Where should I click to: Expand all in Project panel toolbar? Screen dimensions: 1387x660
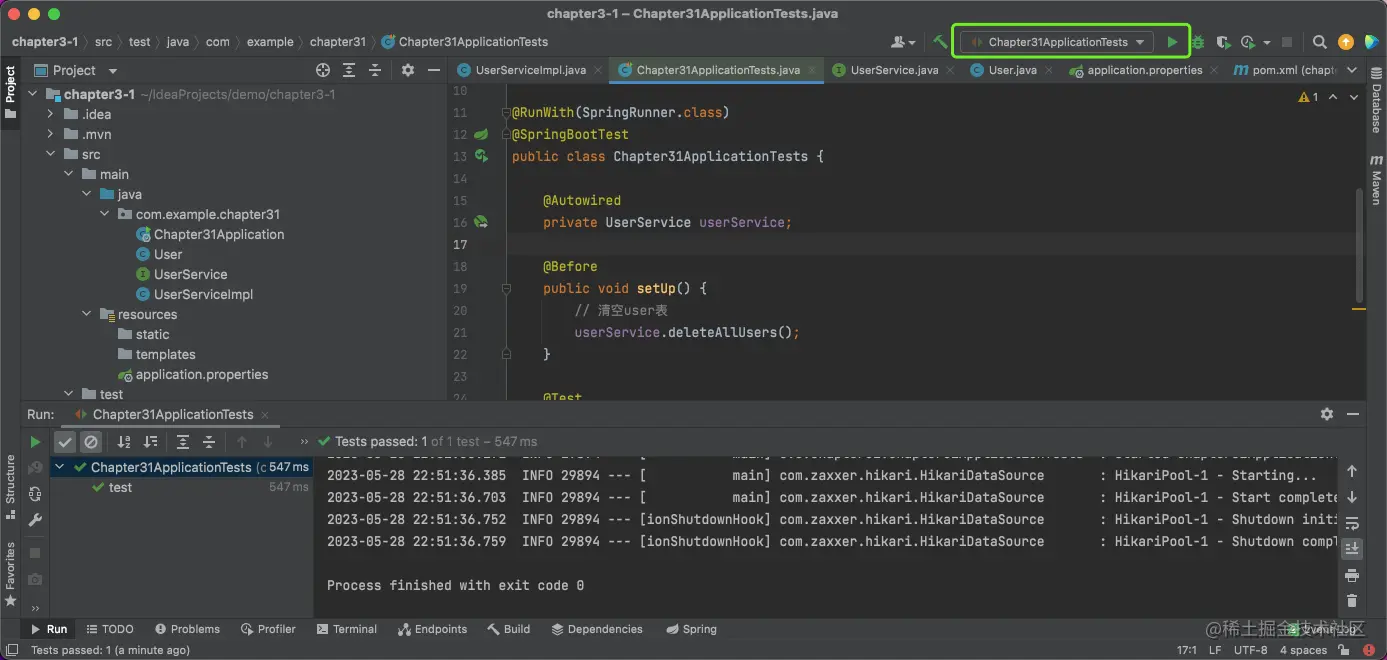coord(349,70)
